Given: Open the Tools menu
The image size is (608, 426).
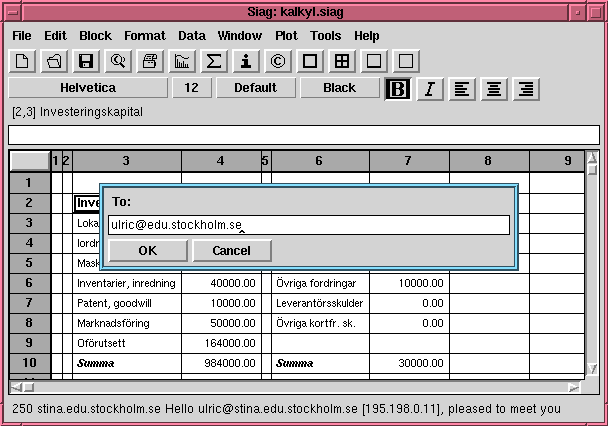Looking at the screenshot, I should coord(325,36).
